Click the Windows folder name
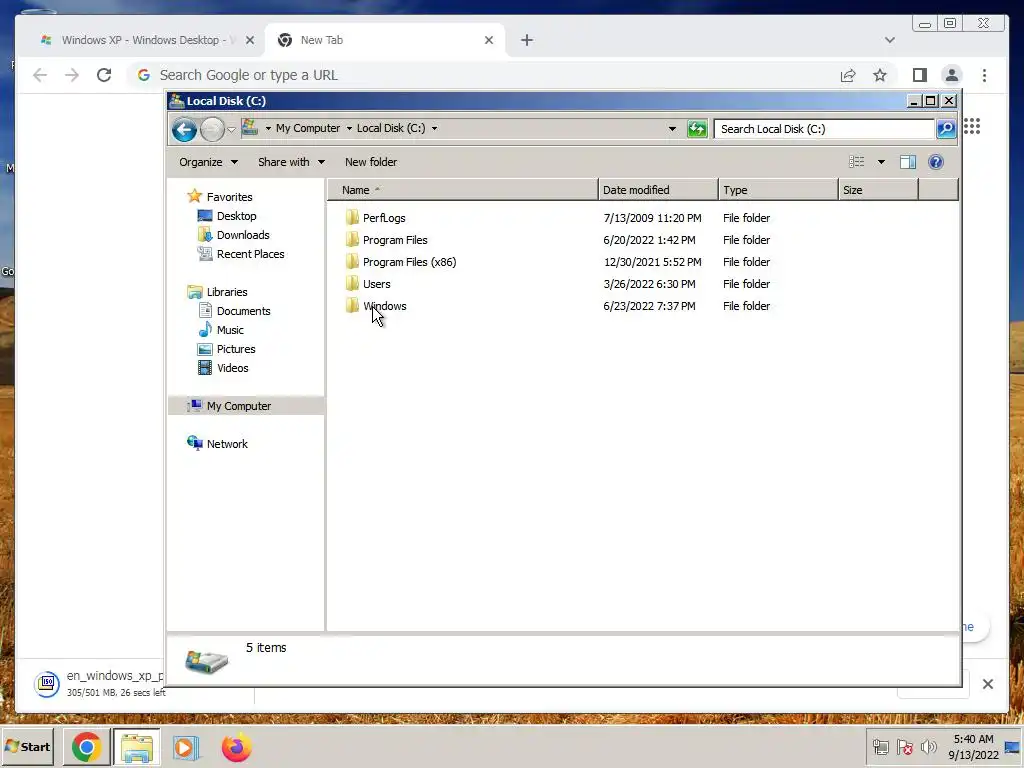 pyautogui.click(x=385, y=306)
